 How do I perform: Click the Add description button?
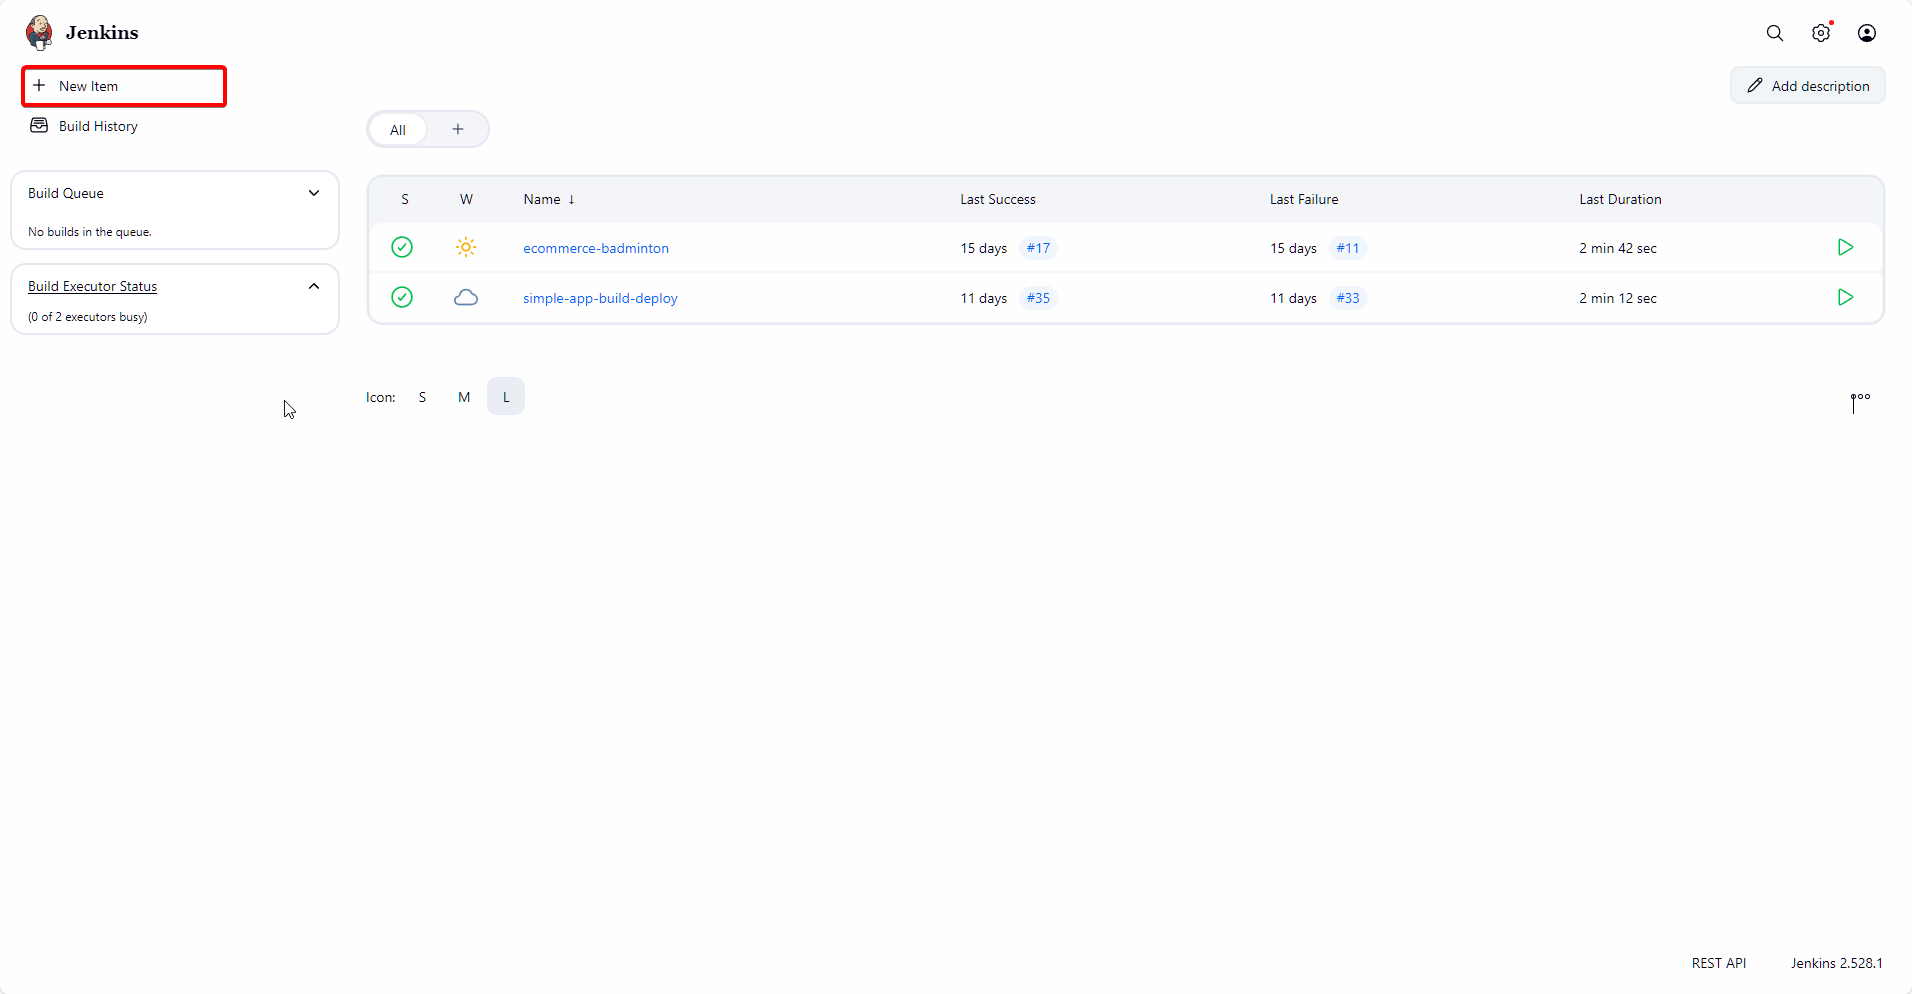click(x=1807, y=86)
